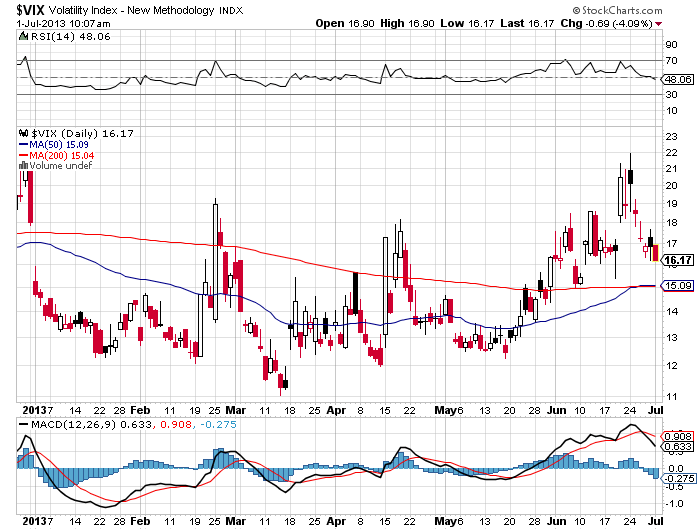Click the 0.908 MACD axis tag
The height and width of the screenshot is (530, 700).
(x=678, y=436)
